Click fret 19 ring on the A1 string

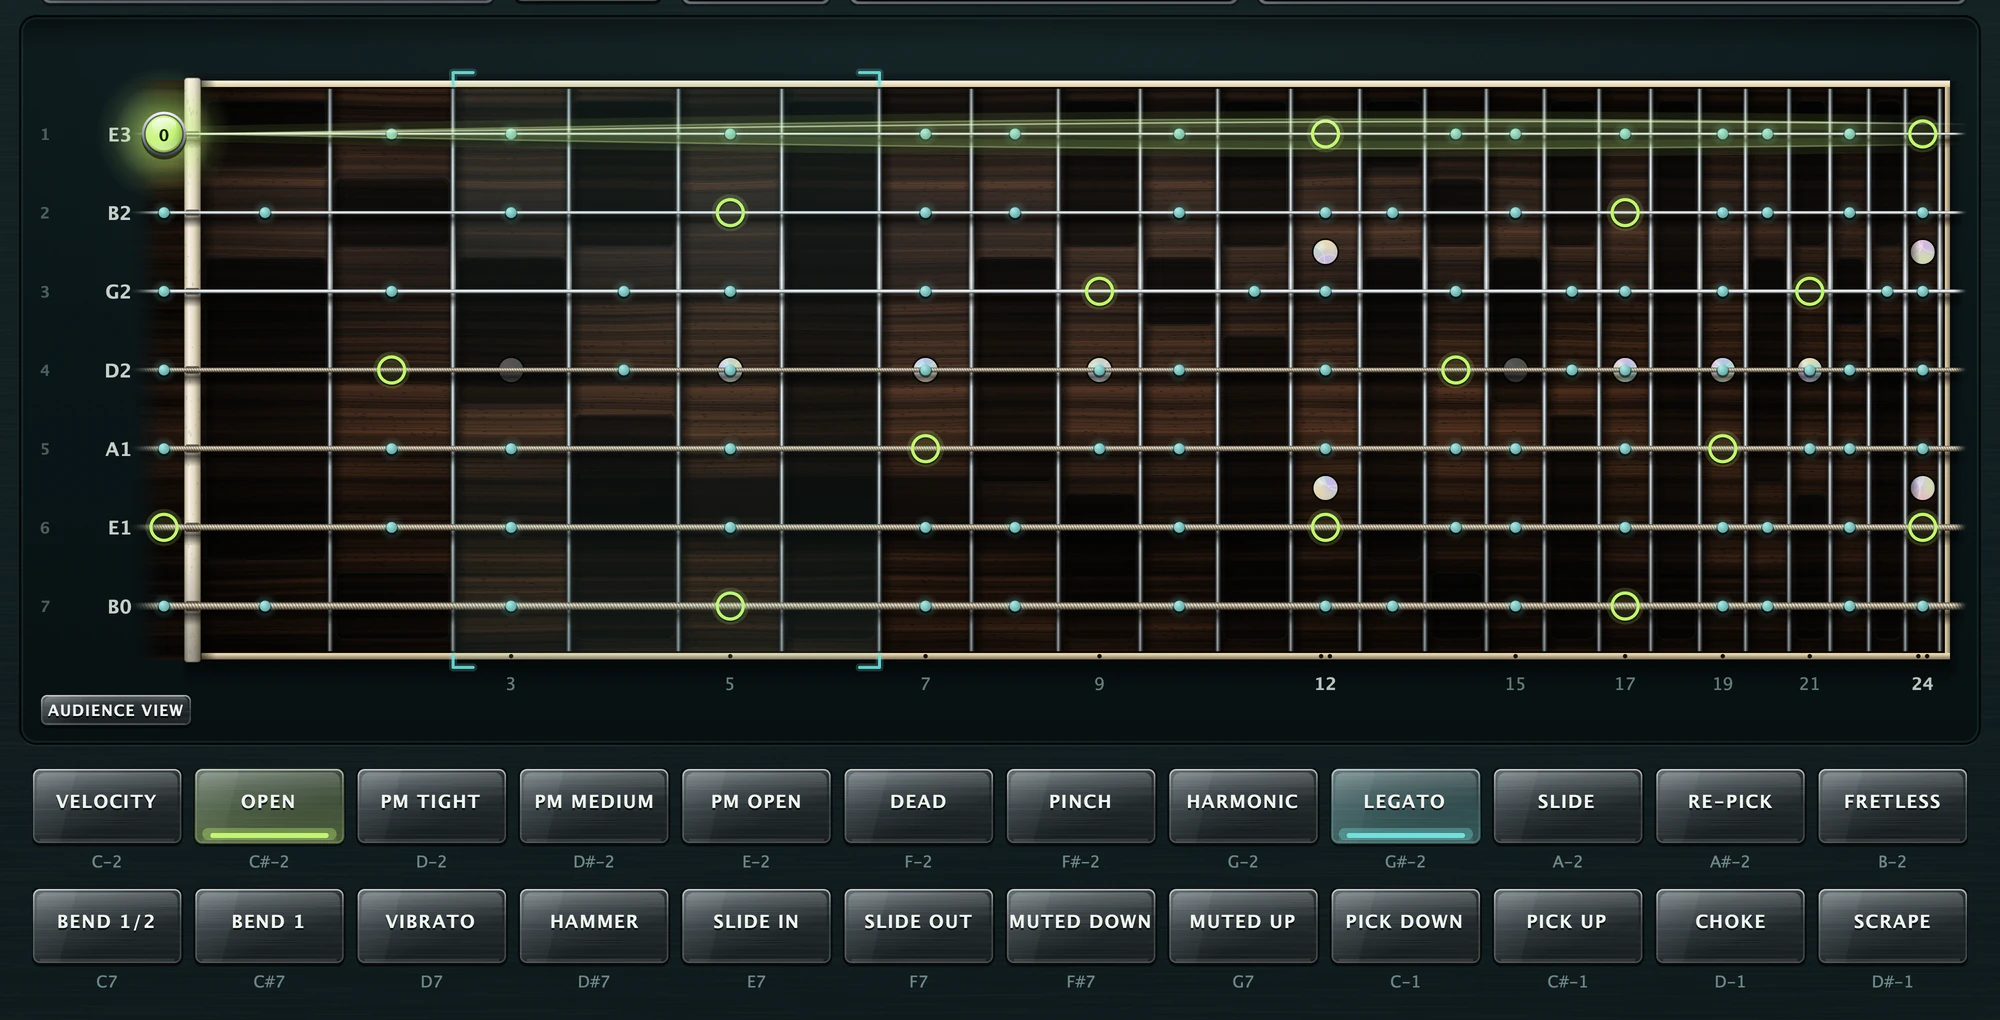pyautogui.click(x=1722, y=448)
